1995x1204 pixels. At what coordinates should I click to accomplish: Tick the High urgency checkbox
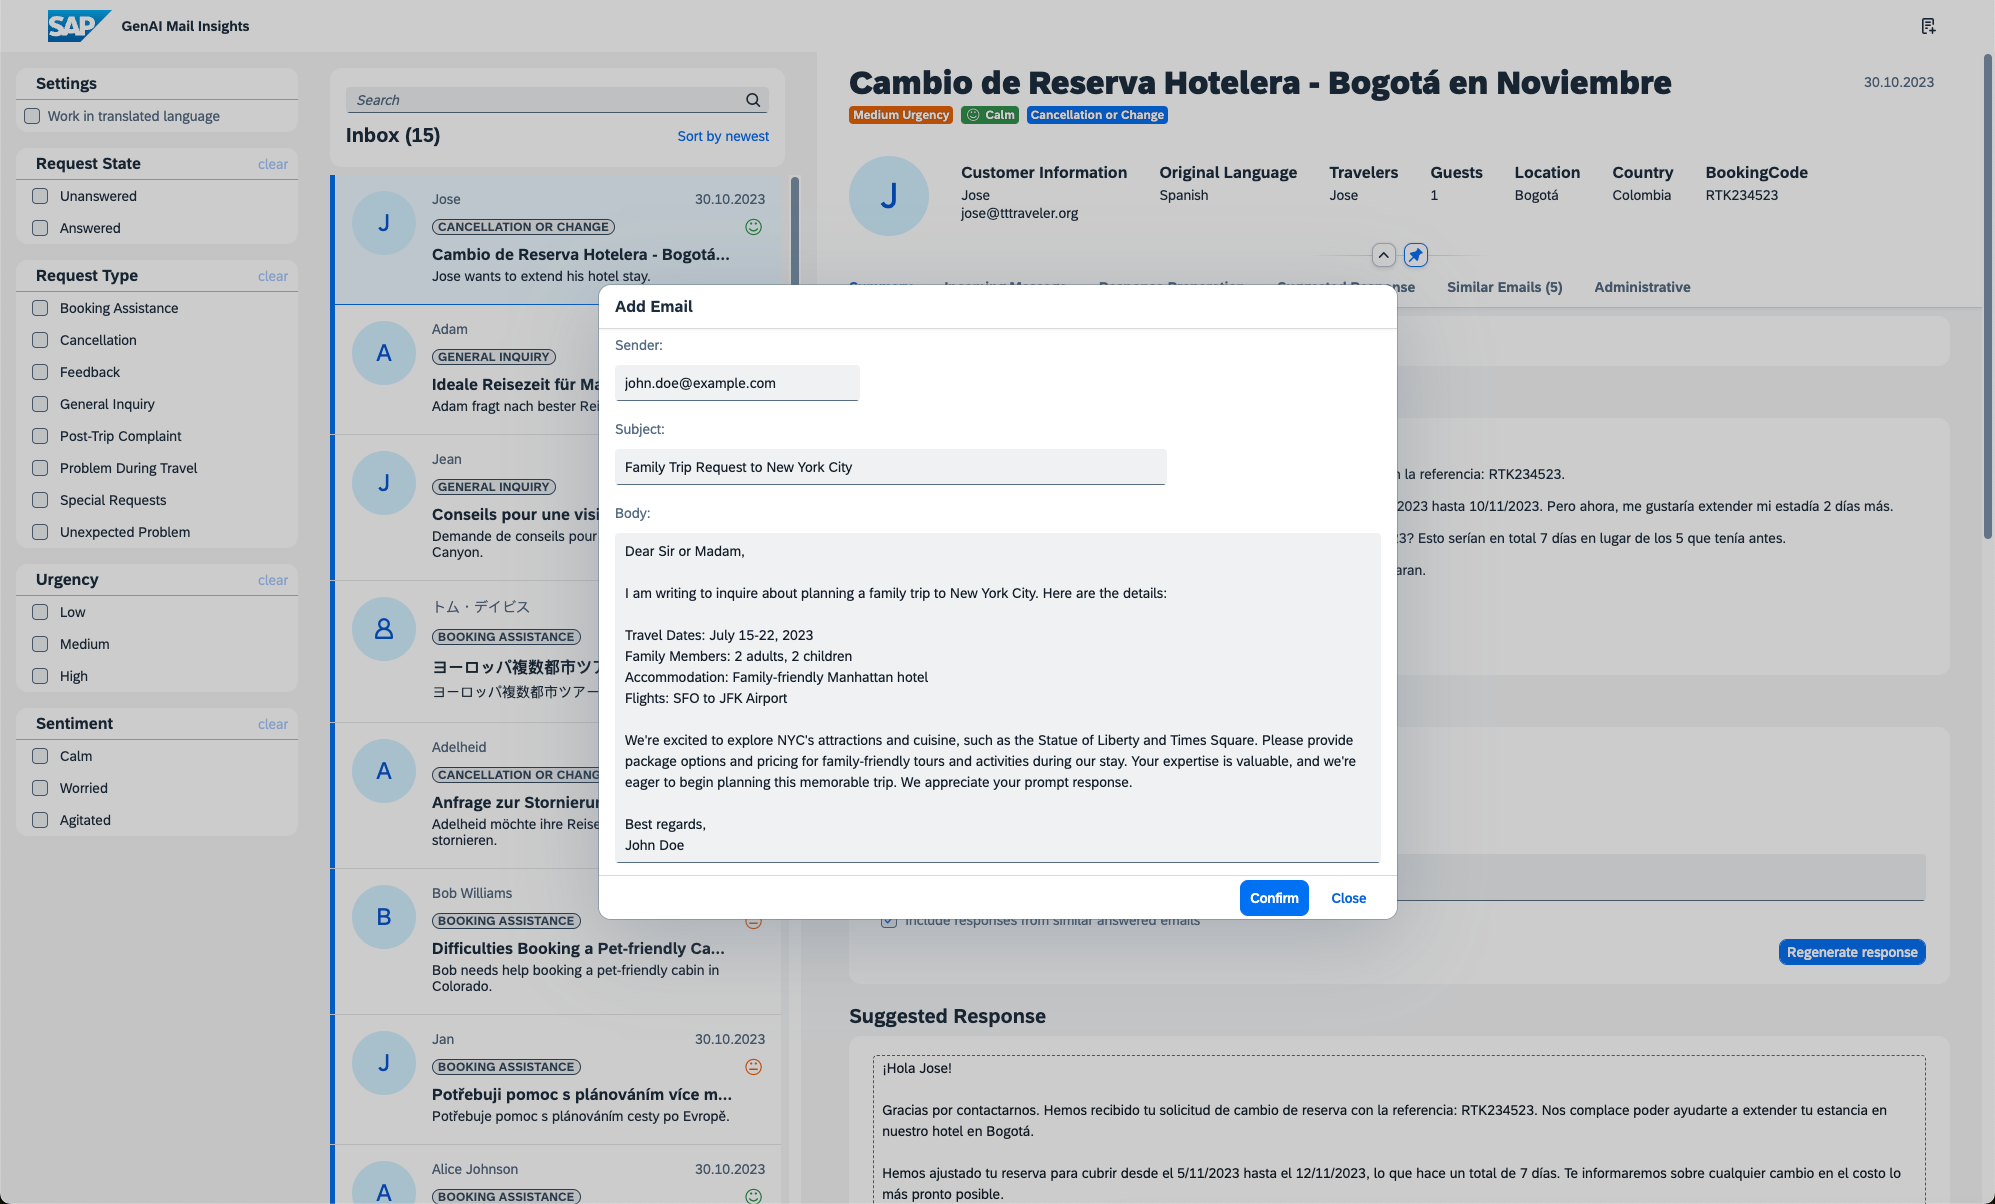41,676
